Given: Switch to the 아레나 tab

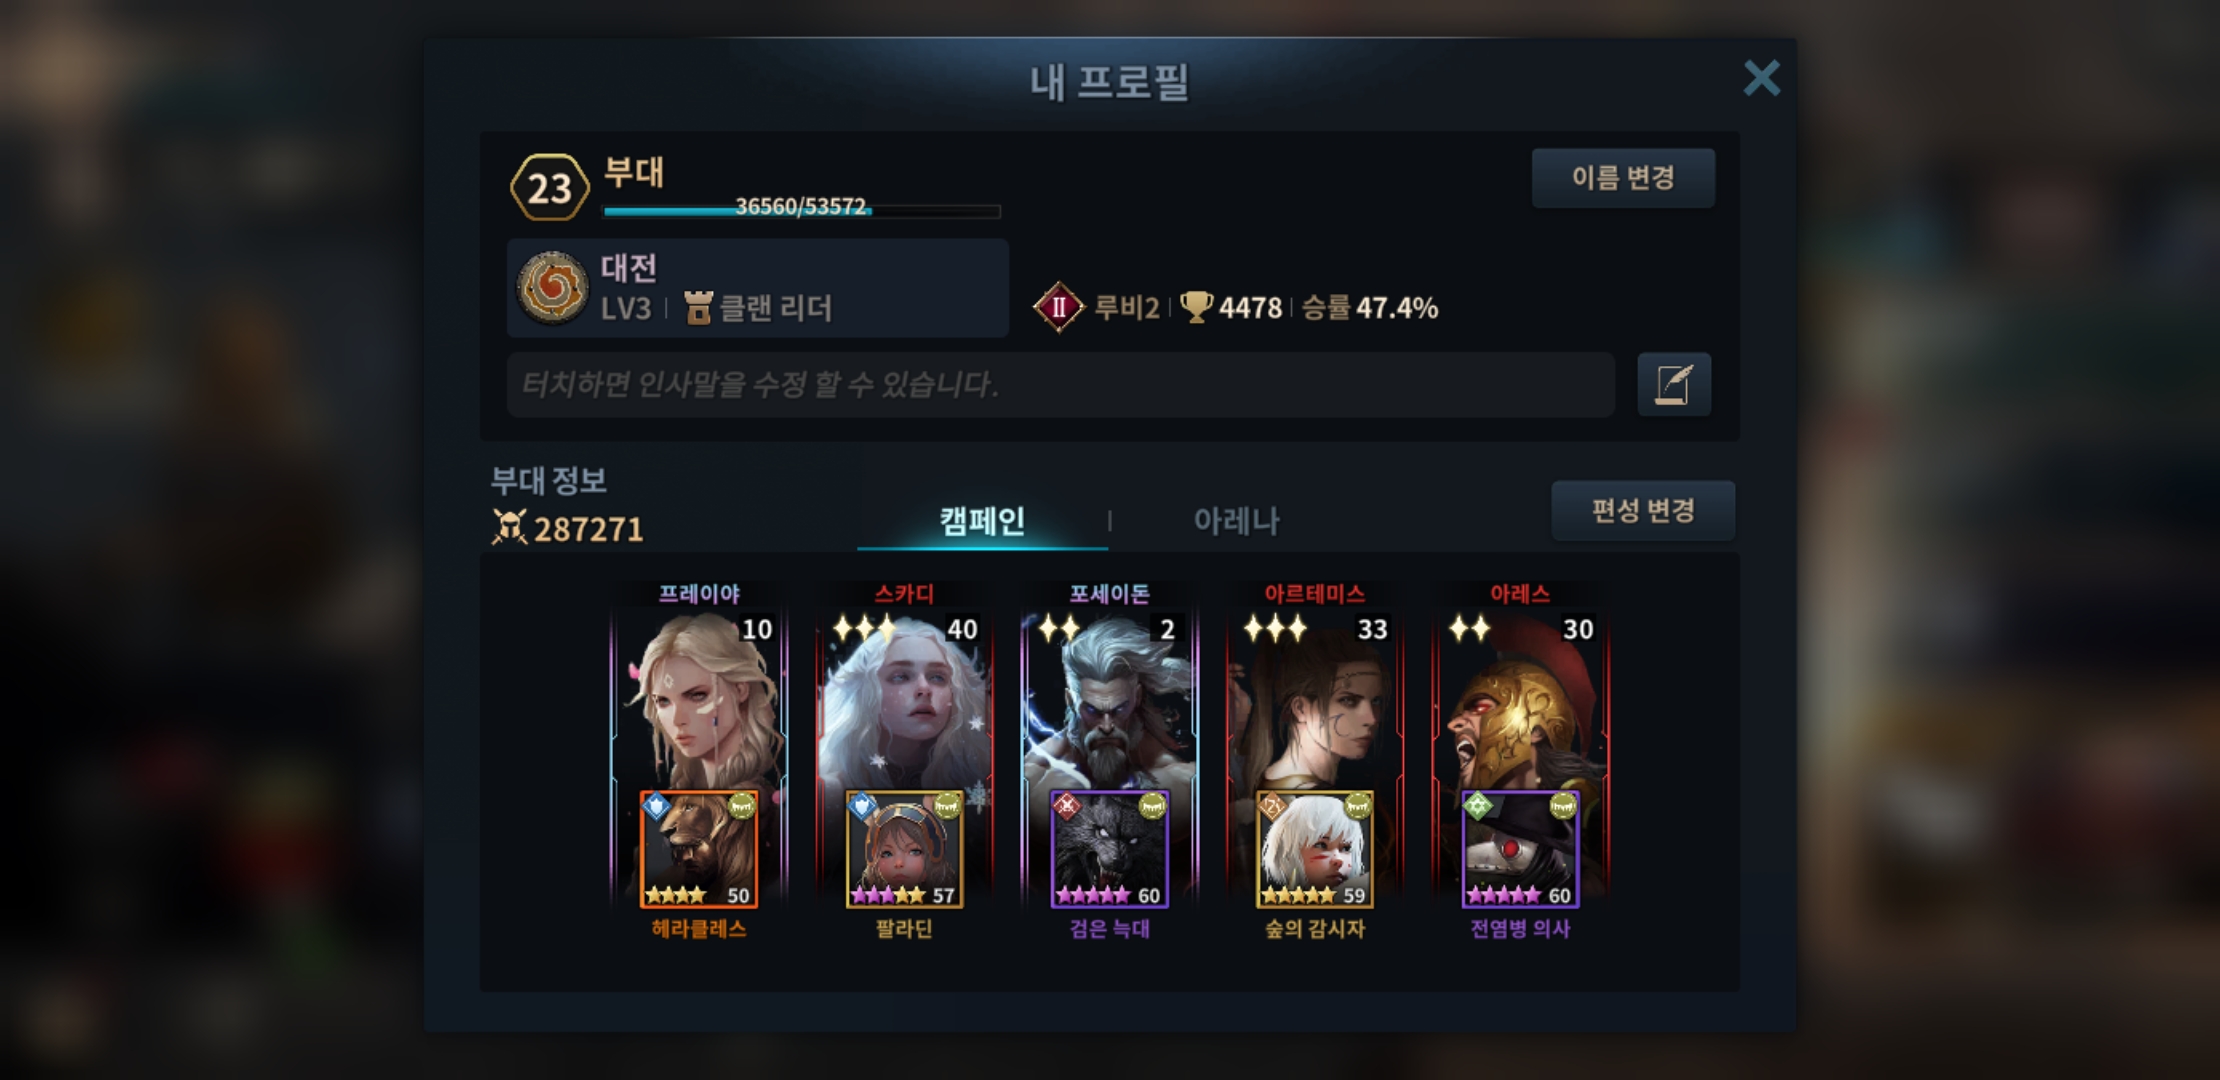Looking at the screenshot, I should pyautogui.click(x=1236, y=521).
